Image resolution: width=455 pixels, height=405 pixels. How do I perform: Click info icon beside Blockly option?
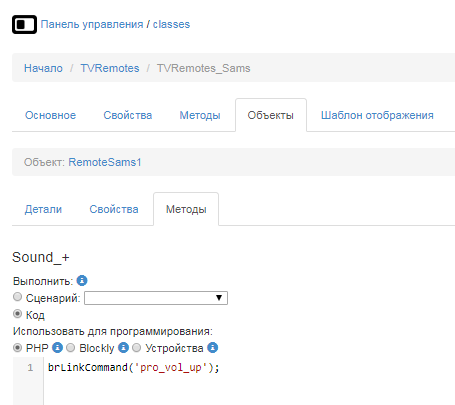(123, 348)
